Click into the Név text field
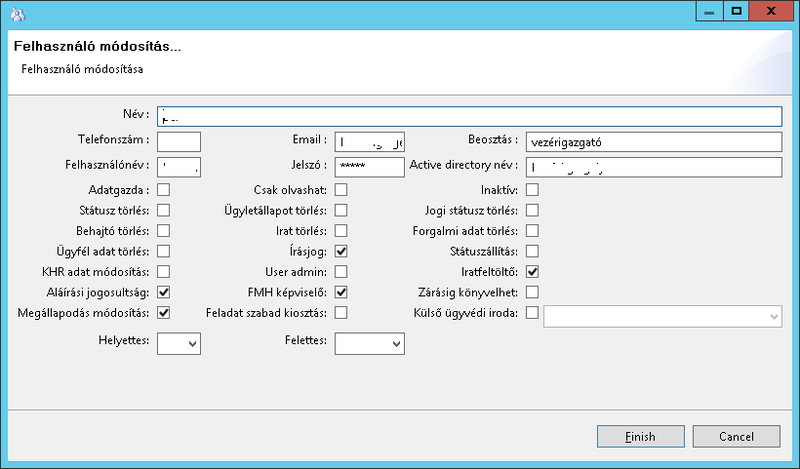The image size is (800, 469). (469, 117)
